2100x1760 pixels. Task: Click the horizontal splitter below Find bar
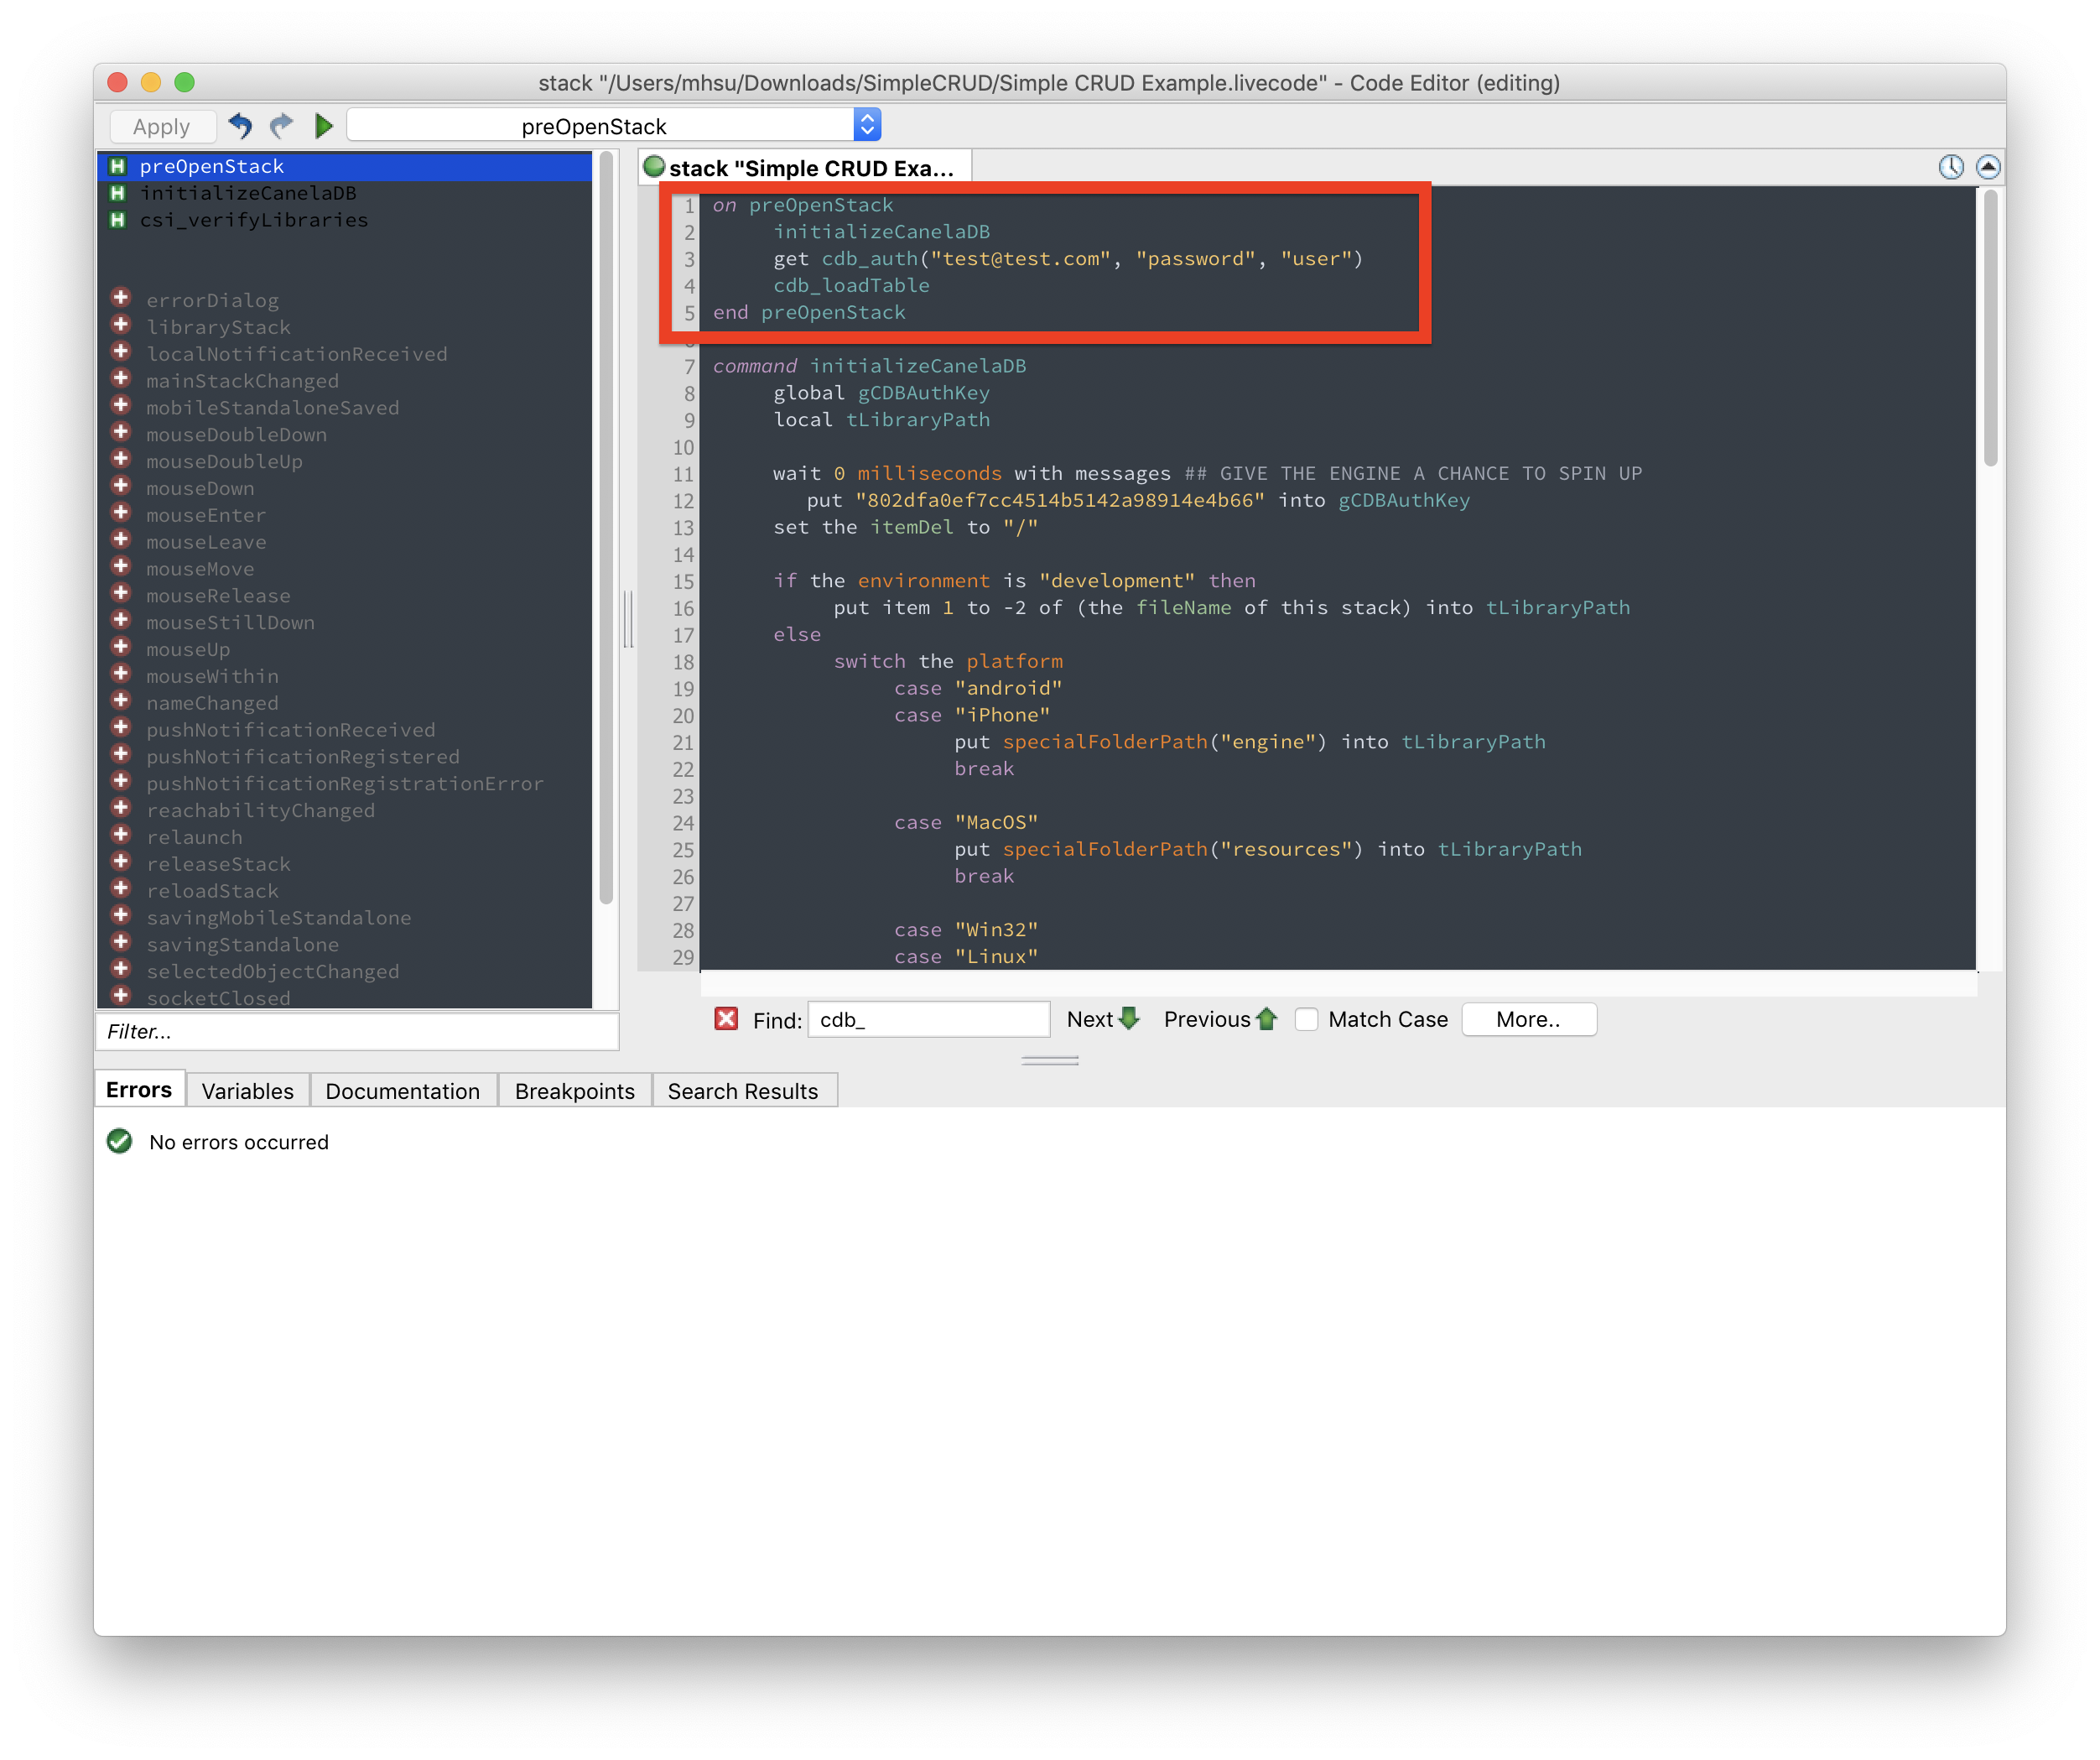[1050, 1060]
